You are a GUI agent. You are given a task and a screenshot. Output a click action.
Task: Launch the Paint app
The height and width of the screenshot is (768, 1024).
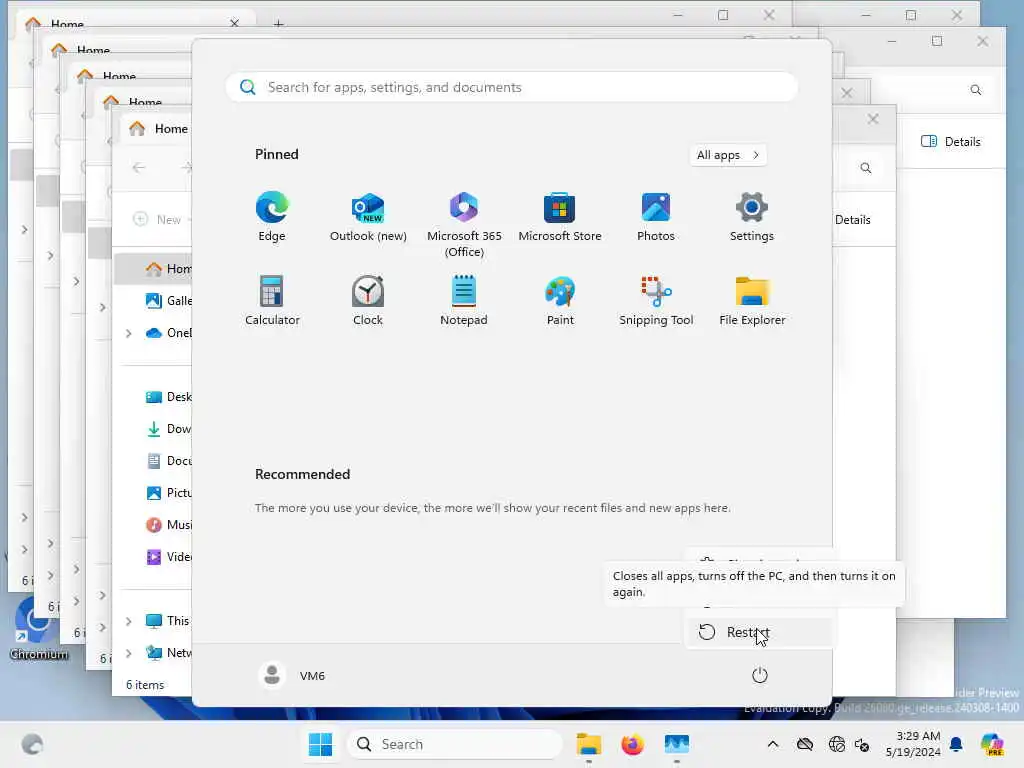tap(560, 300)
